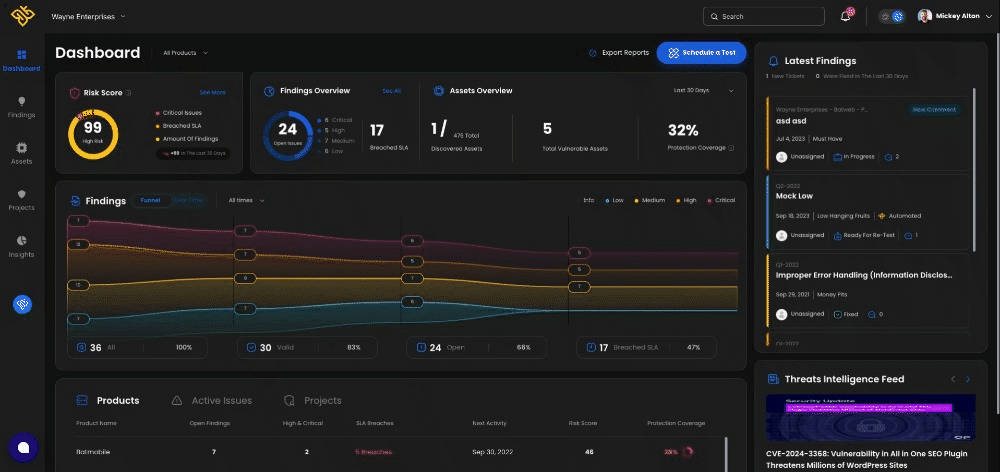Click the 99 risk score gauge ring
Image resolution: width=1000 pixels, height=472 pixels.
(x=93, y=135)
